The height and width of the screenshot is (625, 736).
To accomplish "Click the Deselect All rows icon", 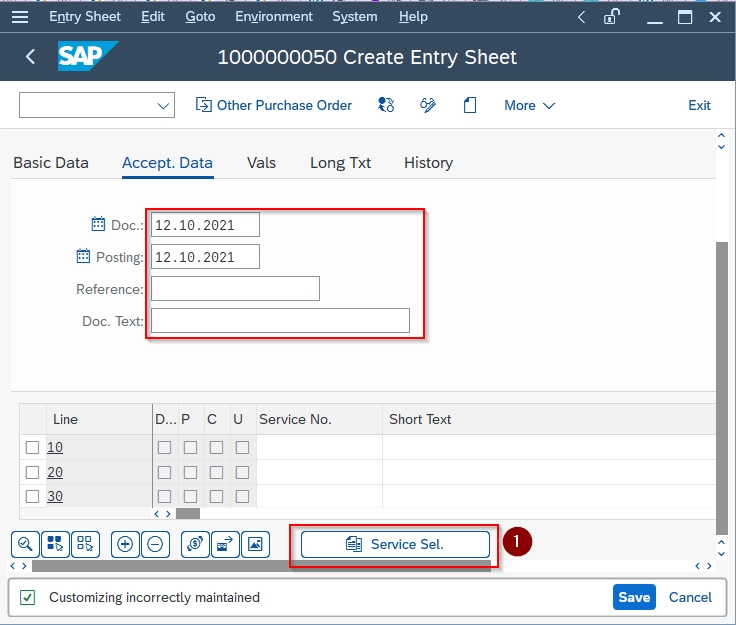I will [x=85, y=544].
